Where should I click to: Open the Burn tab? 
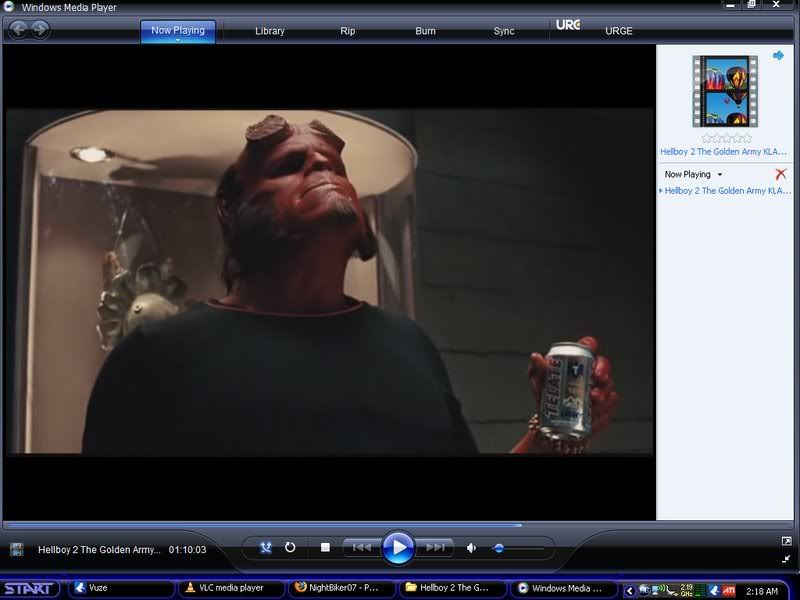pyautogui.click(x=425, y=31)
